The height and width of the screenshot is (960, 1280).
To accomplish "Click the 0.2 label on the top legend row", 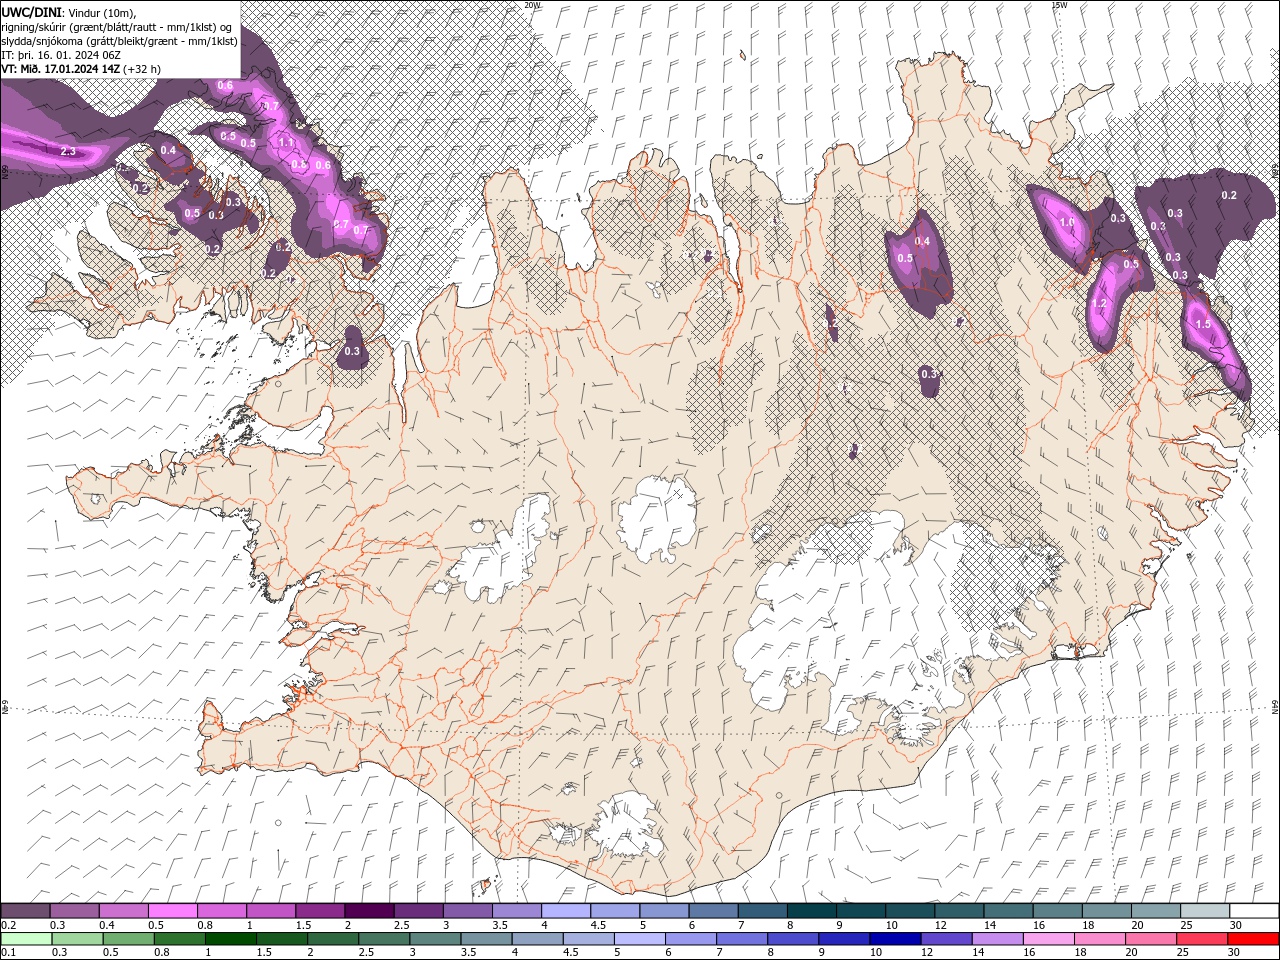I will 9,925.
